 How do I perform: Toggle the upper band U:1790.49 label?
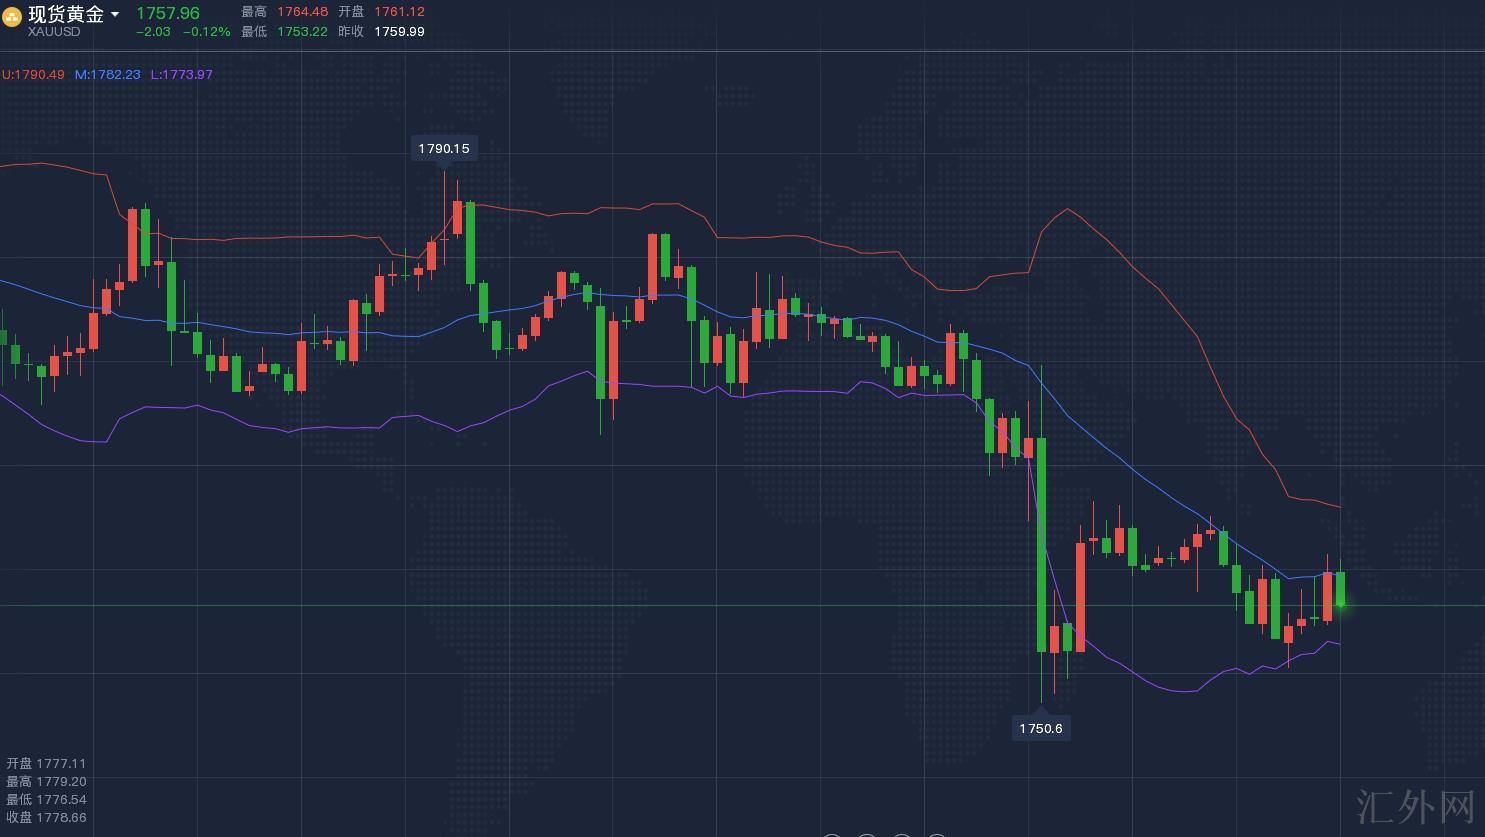tap(33, 75)
